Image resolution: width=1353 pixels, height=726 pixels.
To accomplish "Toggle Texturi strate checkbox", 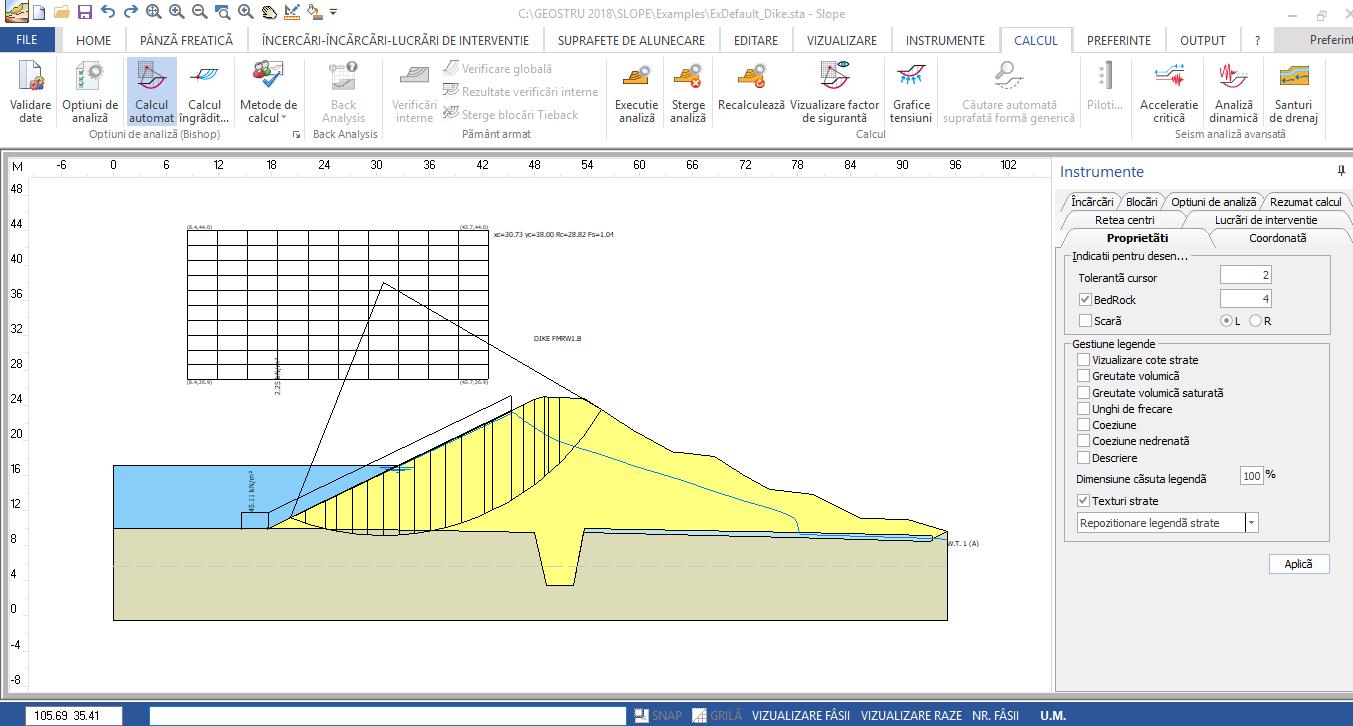I will [1083, 501].
